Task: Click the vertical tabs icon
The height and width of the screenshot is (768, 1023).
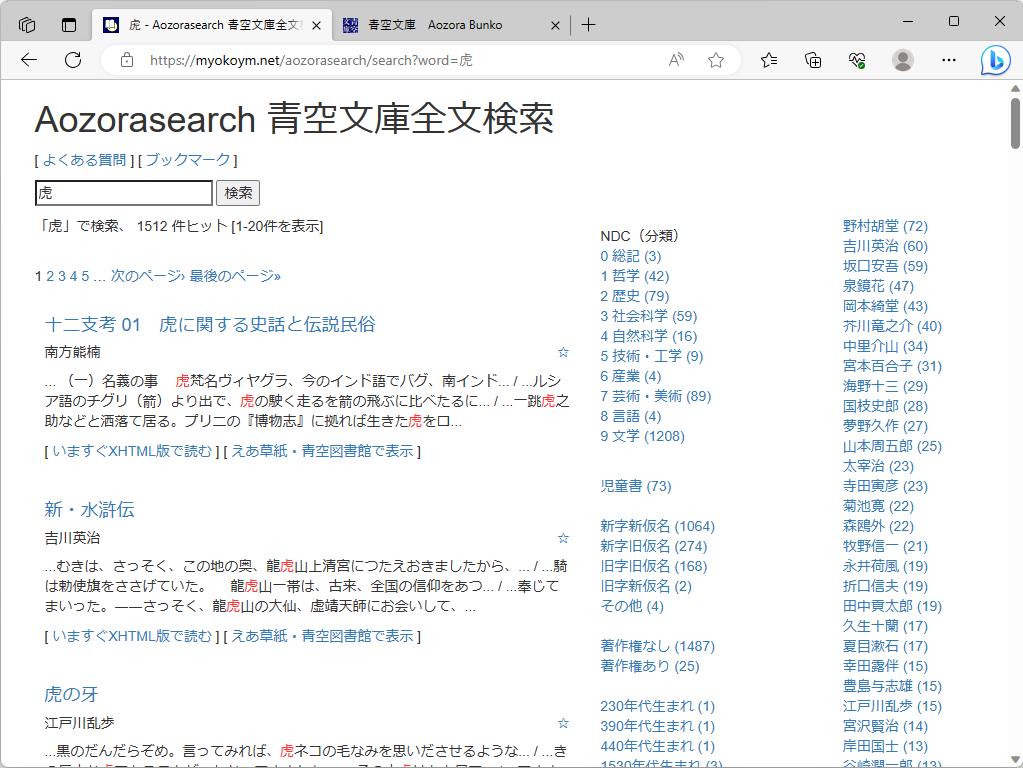Action: click(67, 24)
